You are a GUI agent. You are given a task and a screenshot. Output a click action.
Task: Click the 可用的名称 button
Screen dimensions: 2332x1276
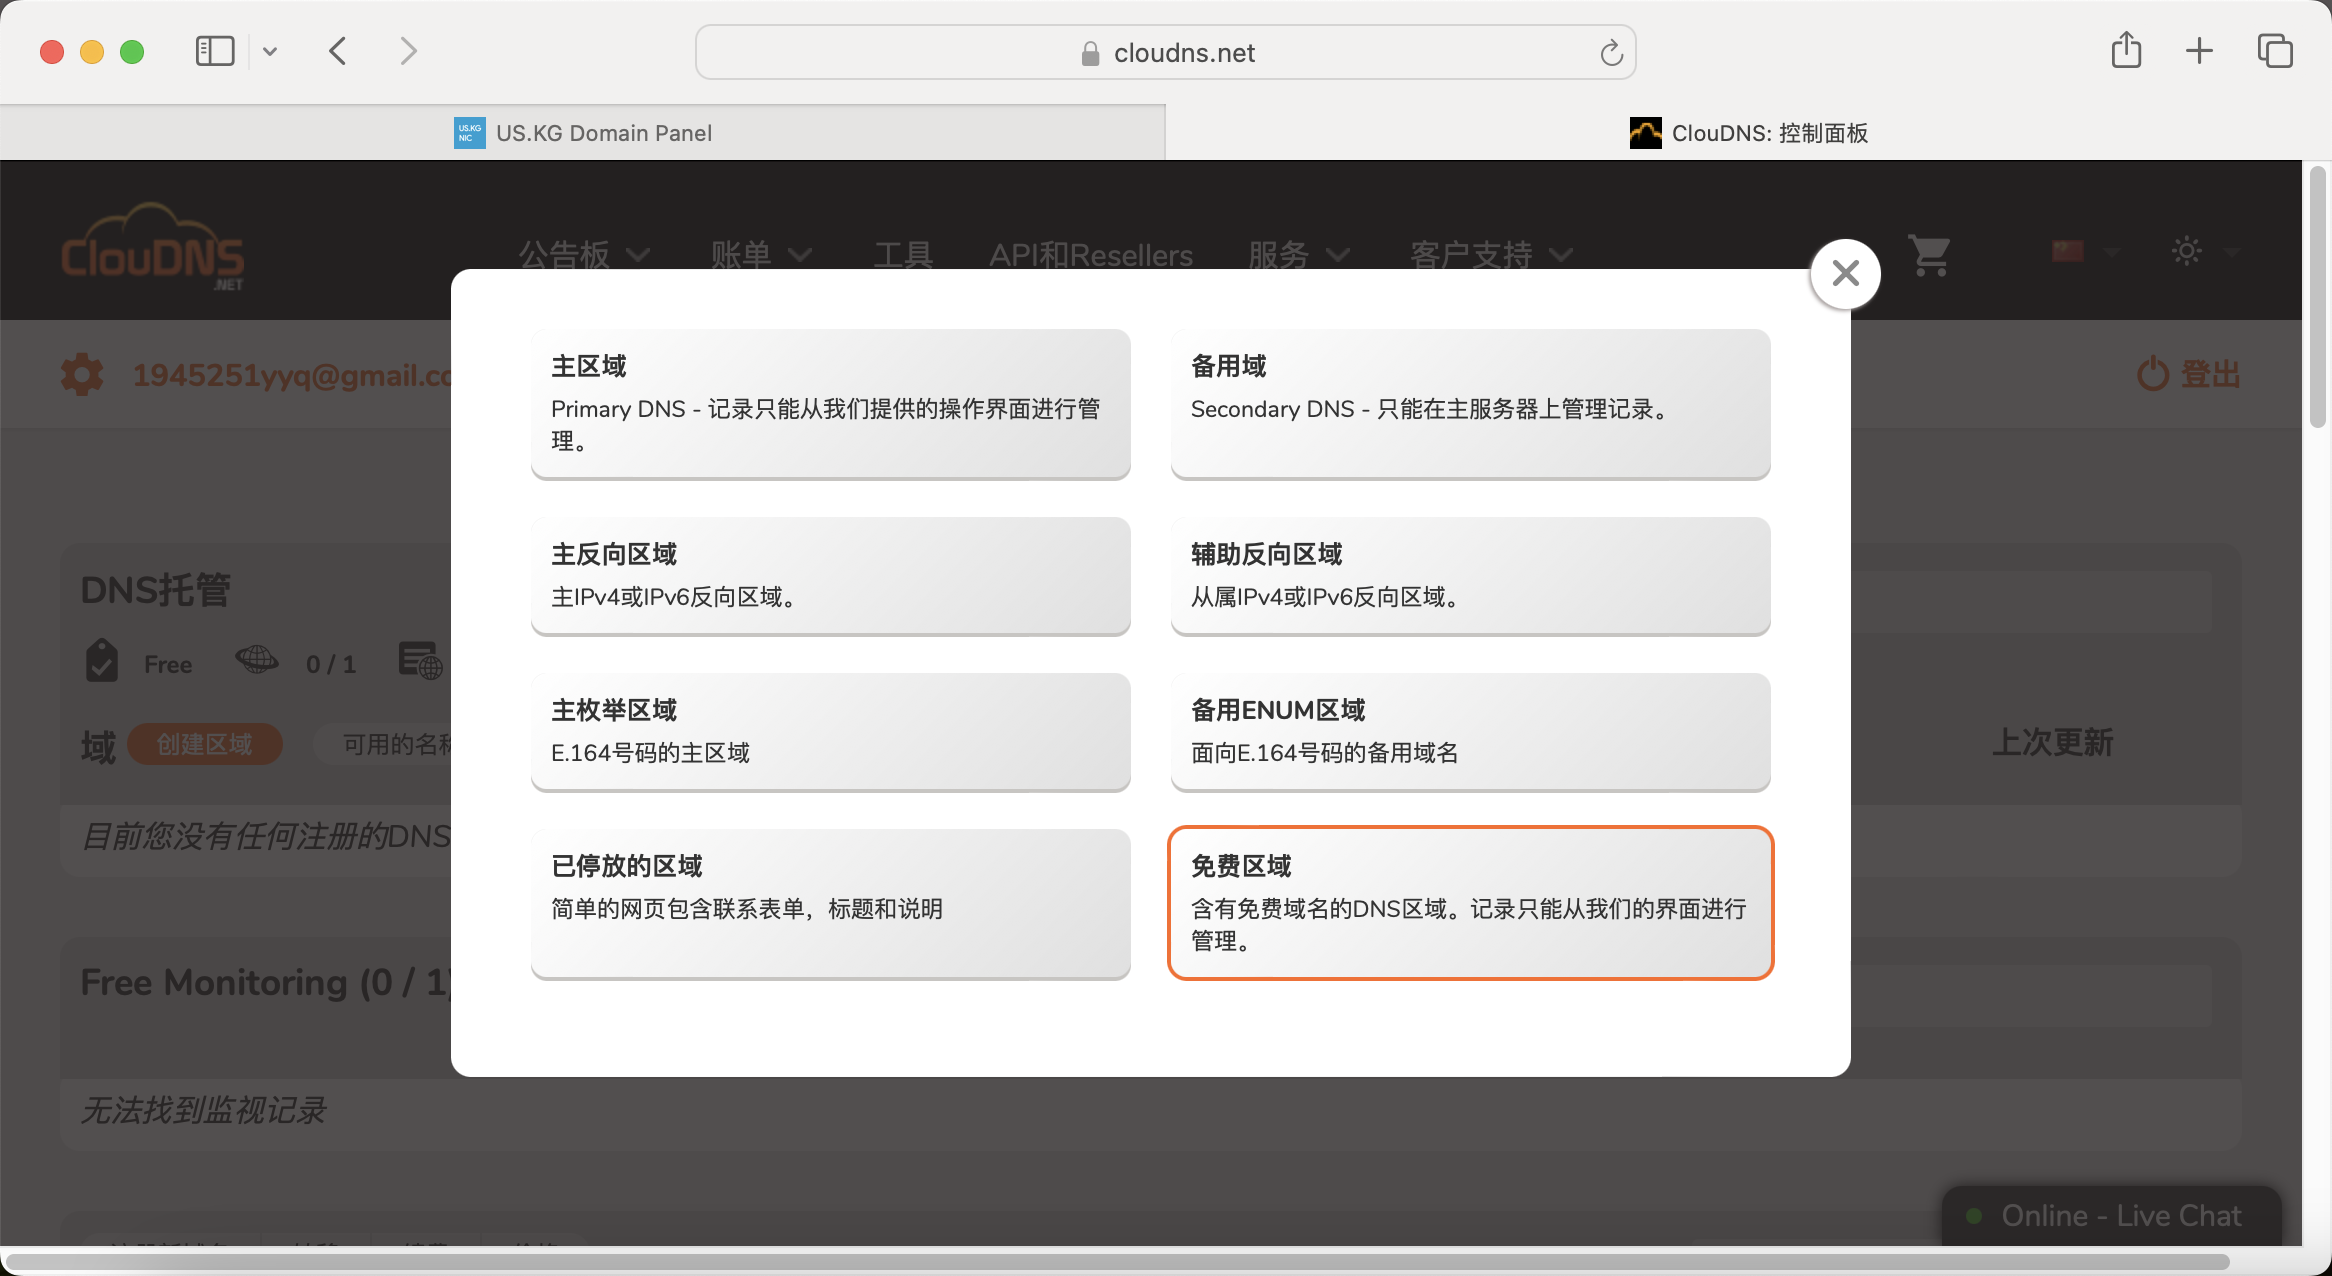coord(384,744)
